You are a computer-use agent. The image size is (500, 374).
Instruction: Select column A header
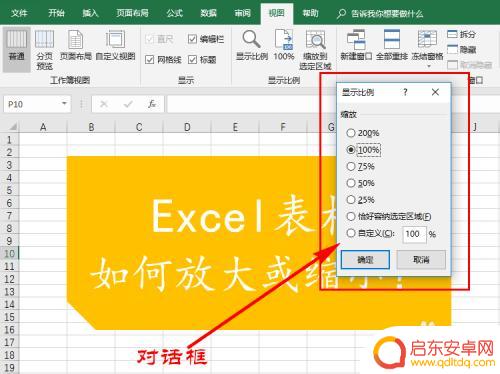43,127
